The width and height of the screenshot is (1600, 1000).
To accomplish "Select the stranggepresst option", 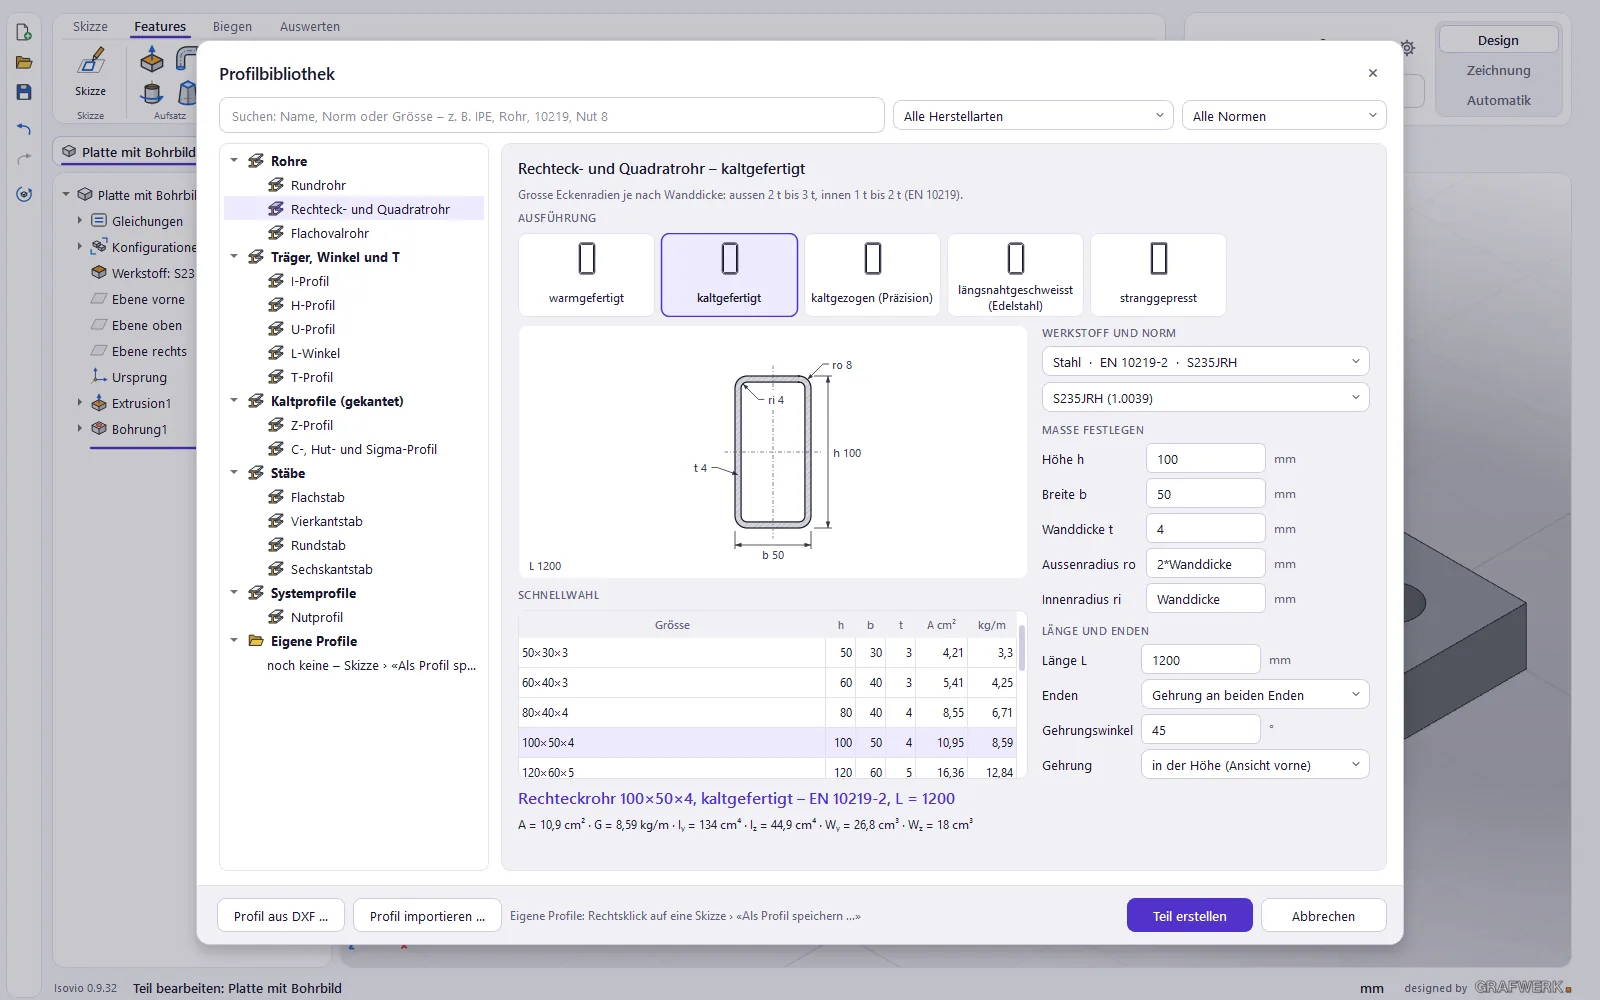I will click(1158, 275).
